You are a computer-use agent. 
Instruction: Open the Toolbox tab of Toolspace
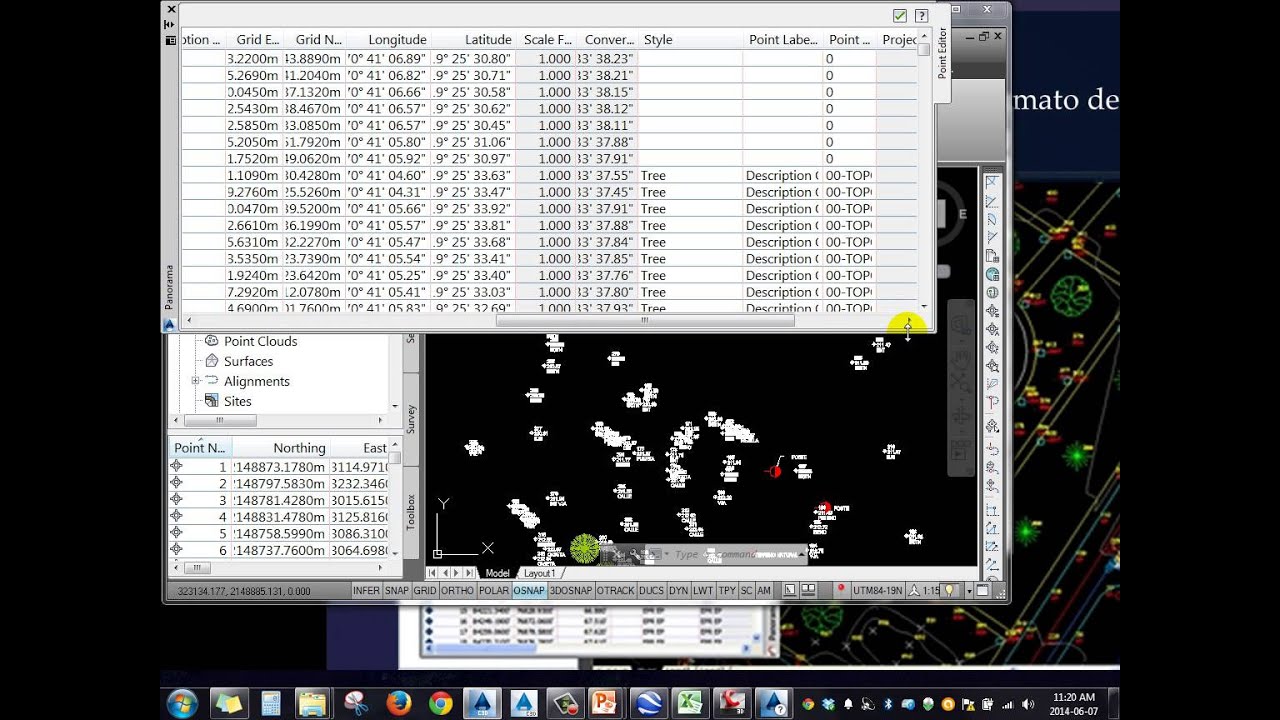411,512
